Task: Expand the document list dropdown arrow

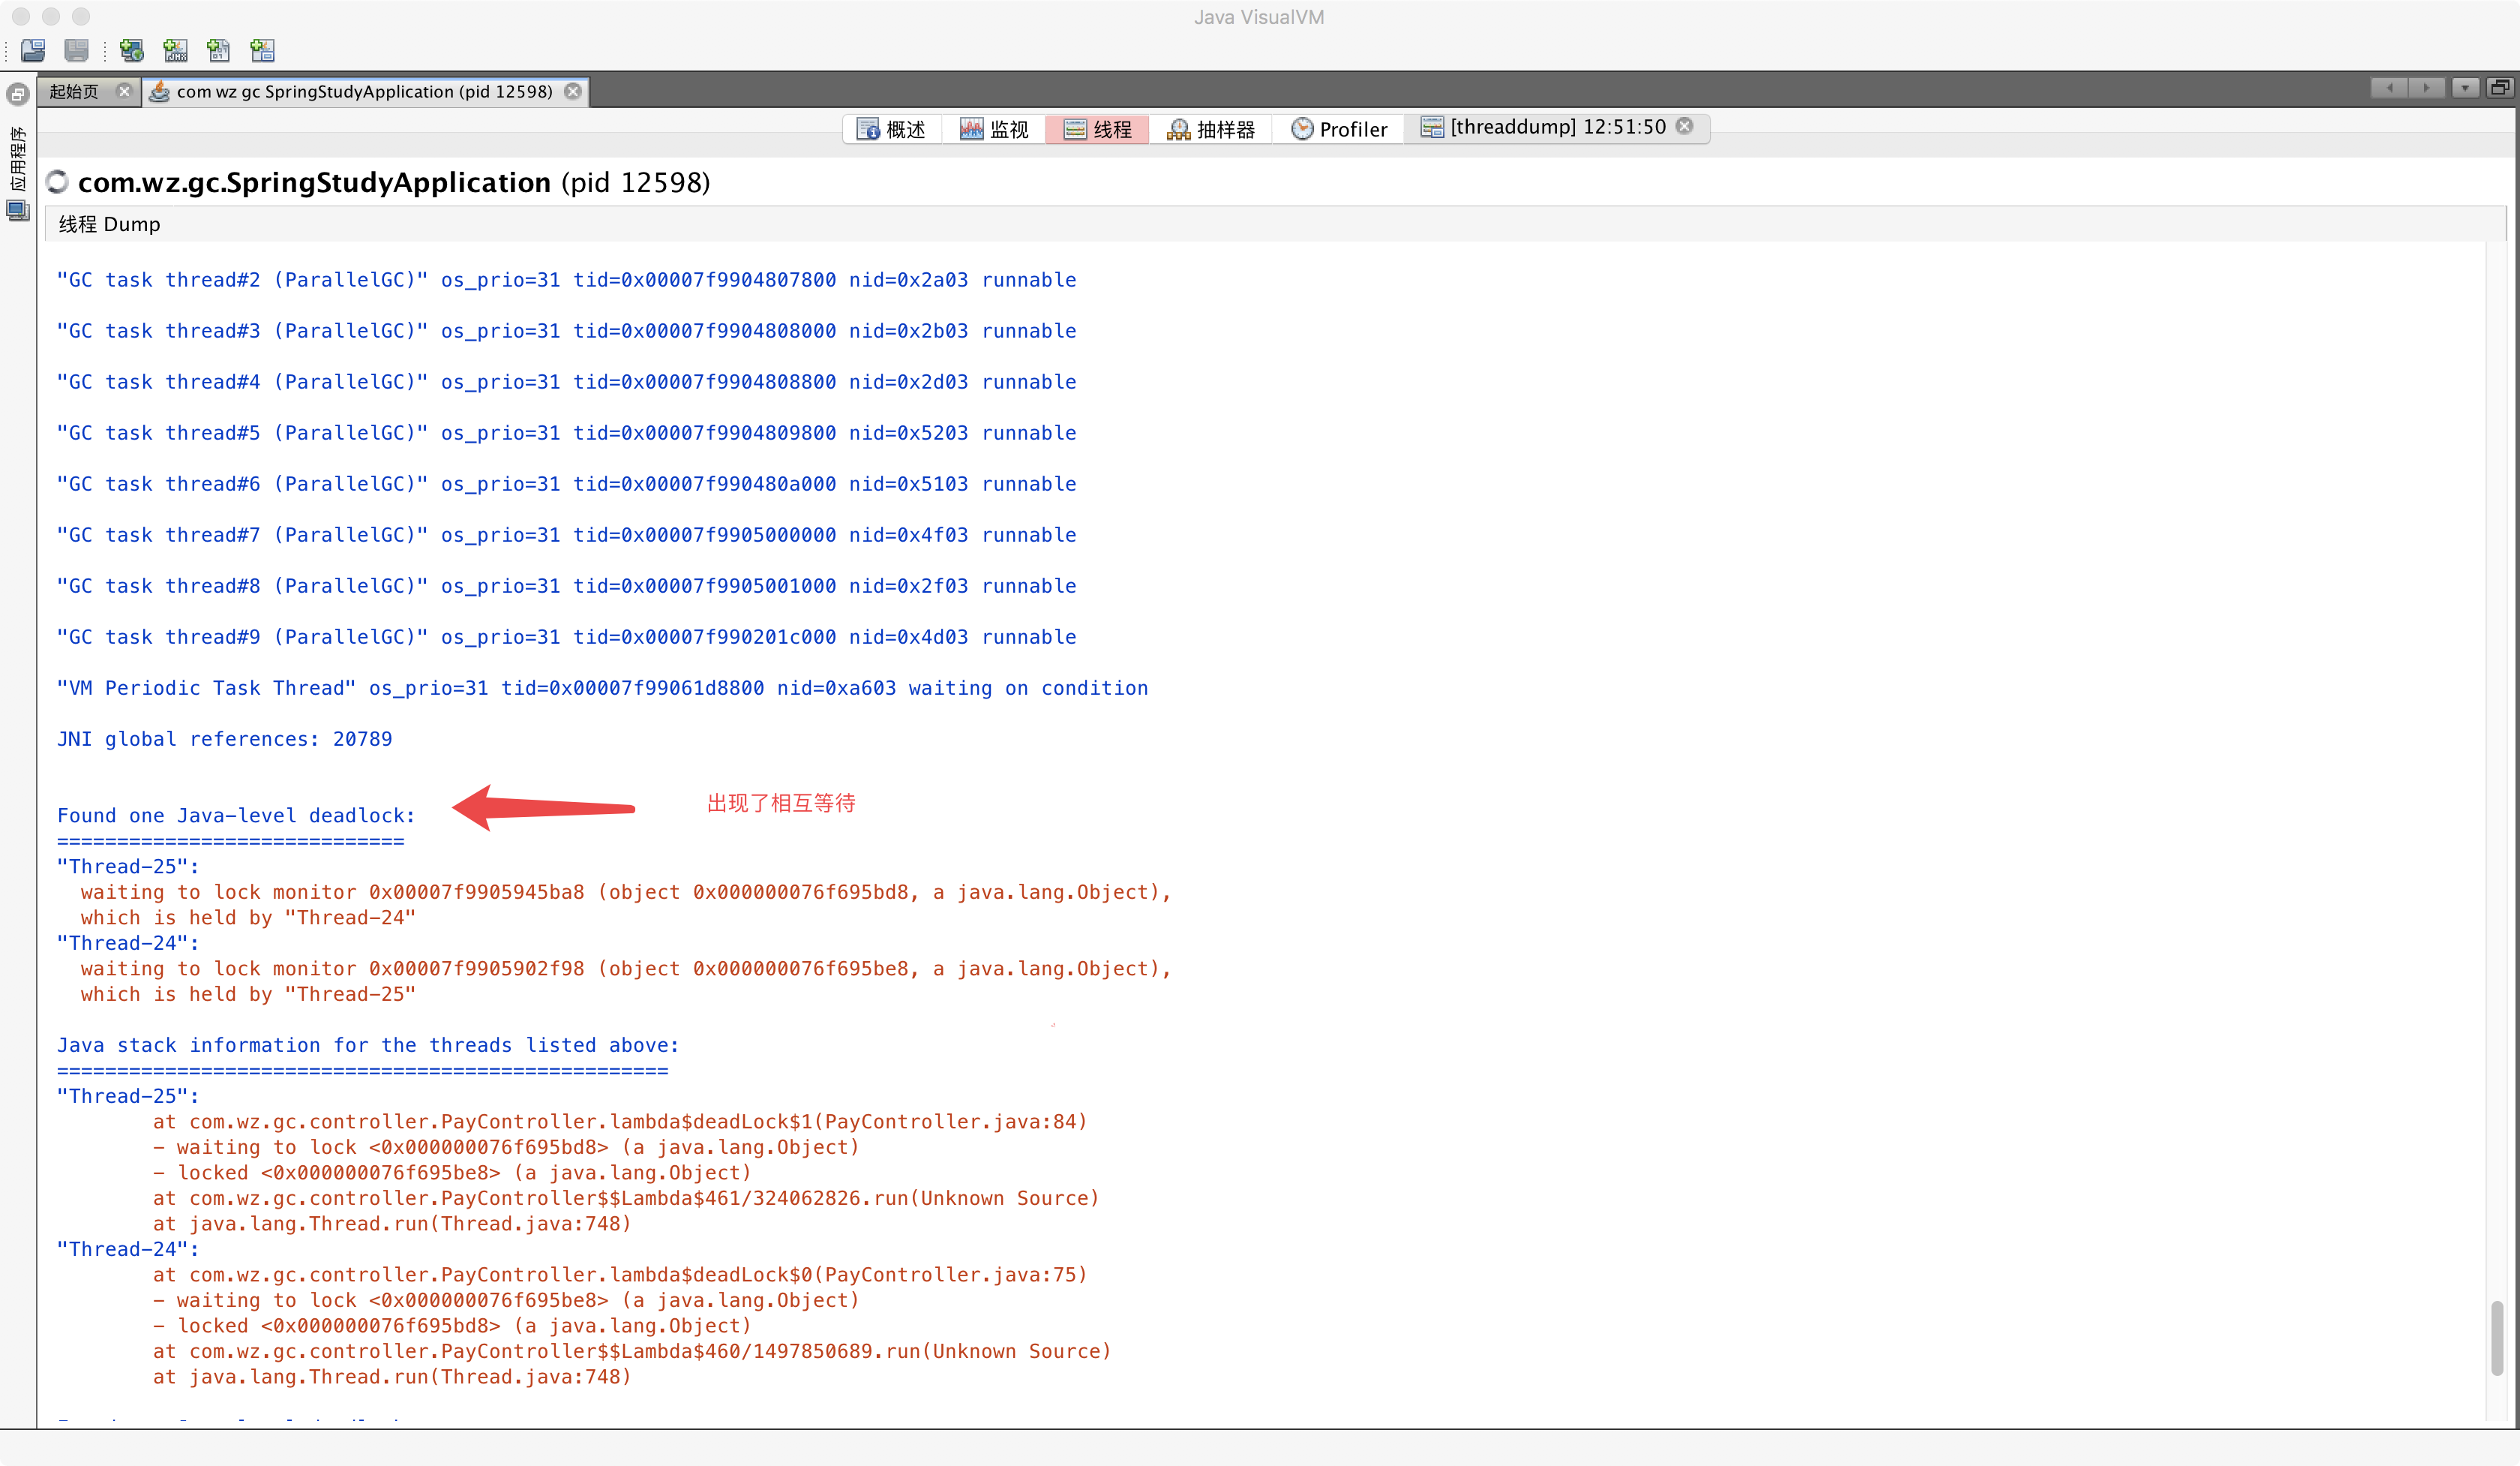Action: pyautogui.click(x=2465, y=88)
